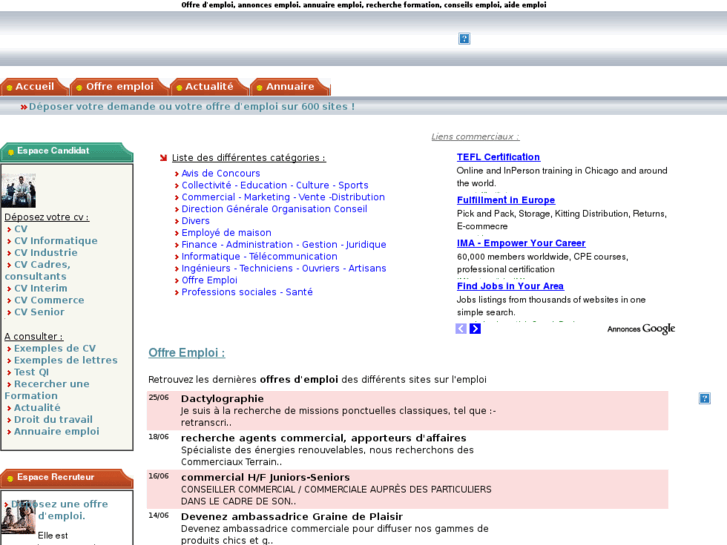Open CV Cadres, consultants link
727x545 pixels.
(x=38, y=270)
